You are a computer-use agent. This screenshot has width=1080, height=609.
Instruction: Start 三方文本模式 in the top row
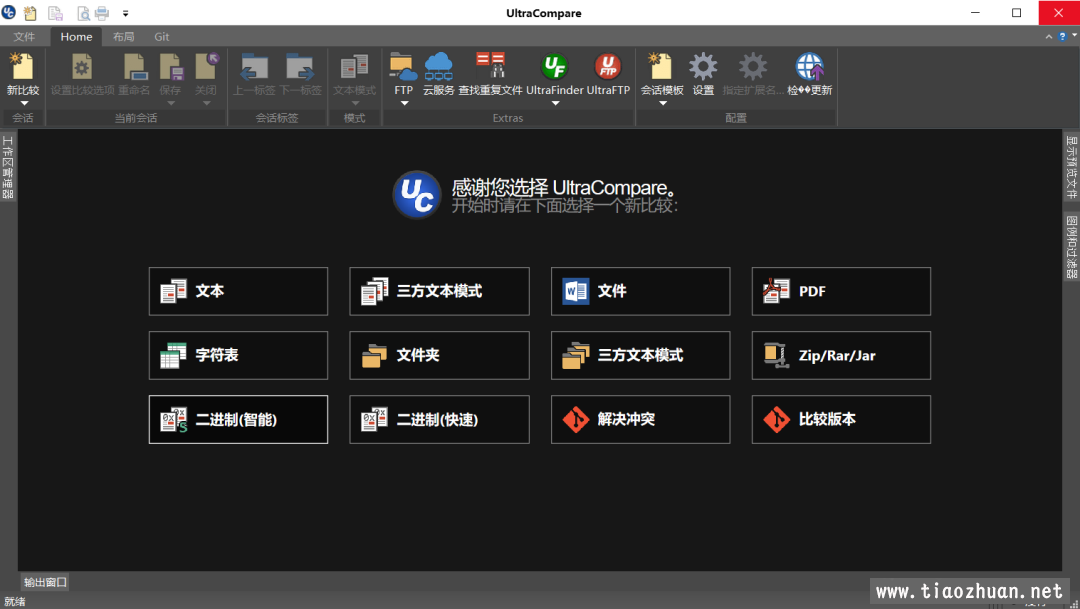(439, 291)
